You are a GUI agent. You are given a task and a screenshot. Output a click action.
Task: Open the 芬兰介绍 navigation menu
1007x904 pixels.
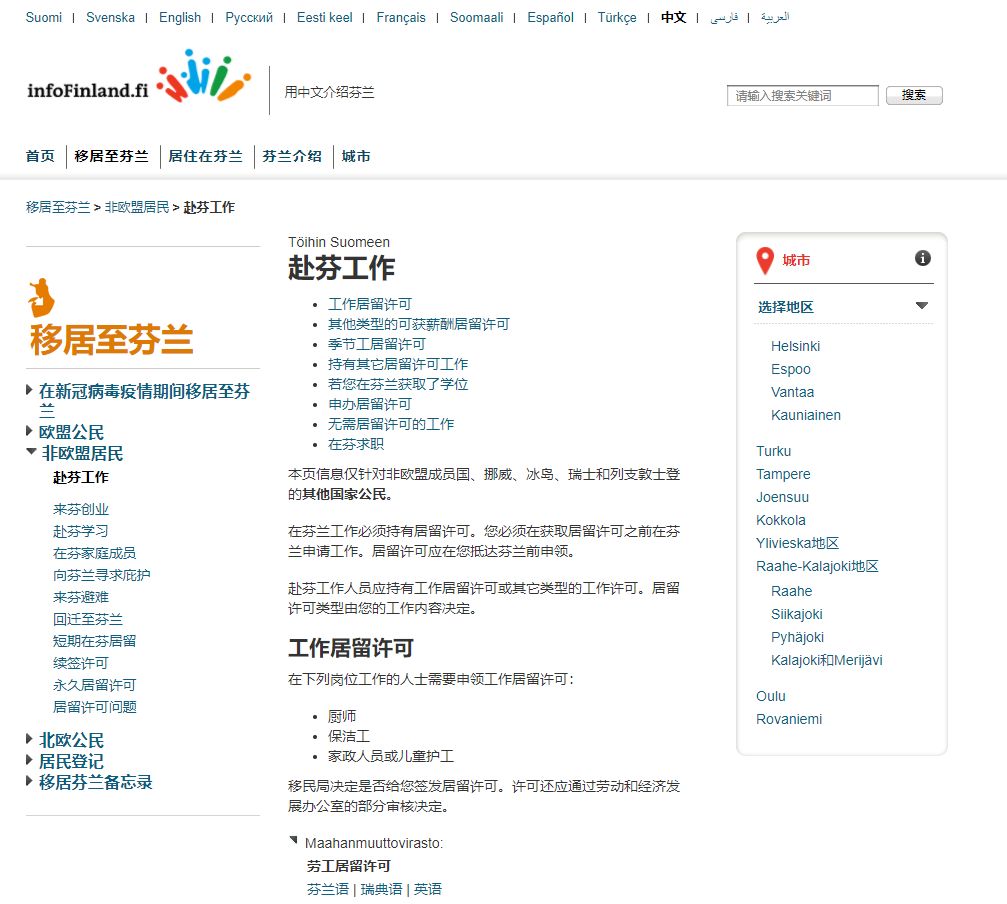[x=291, y=156]
